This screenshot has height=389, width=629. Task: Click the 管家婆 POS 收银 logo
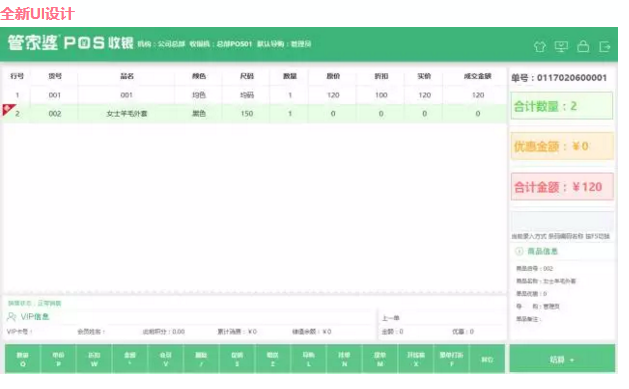point(70,43)
